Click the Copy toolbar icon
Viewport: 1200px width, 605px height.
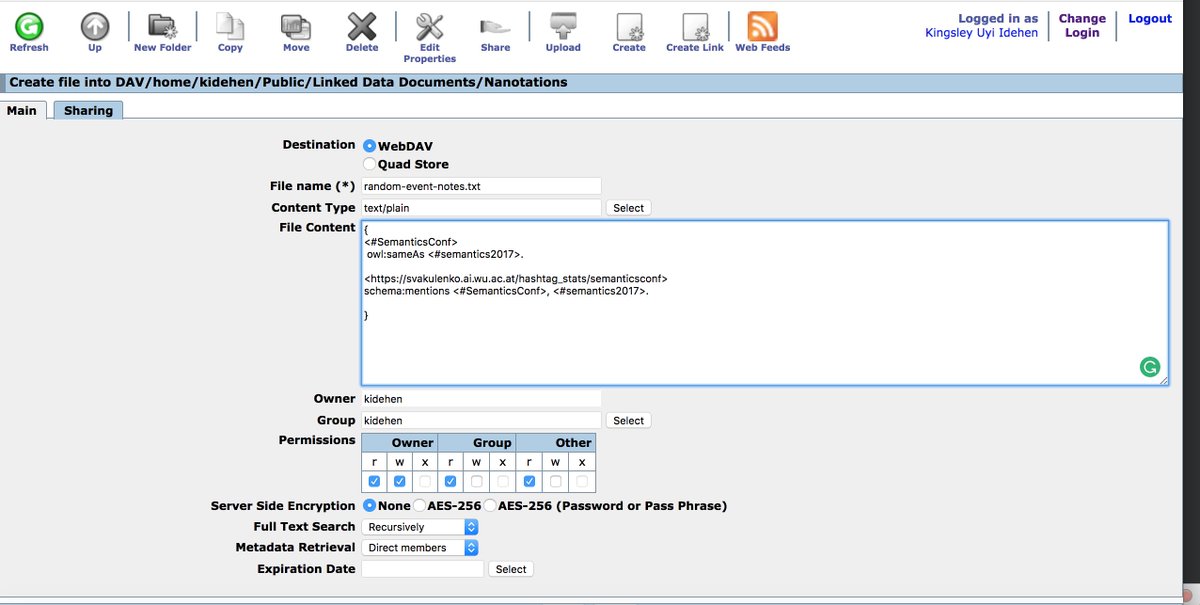pyautogui.click(x=230, y=25)
